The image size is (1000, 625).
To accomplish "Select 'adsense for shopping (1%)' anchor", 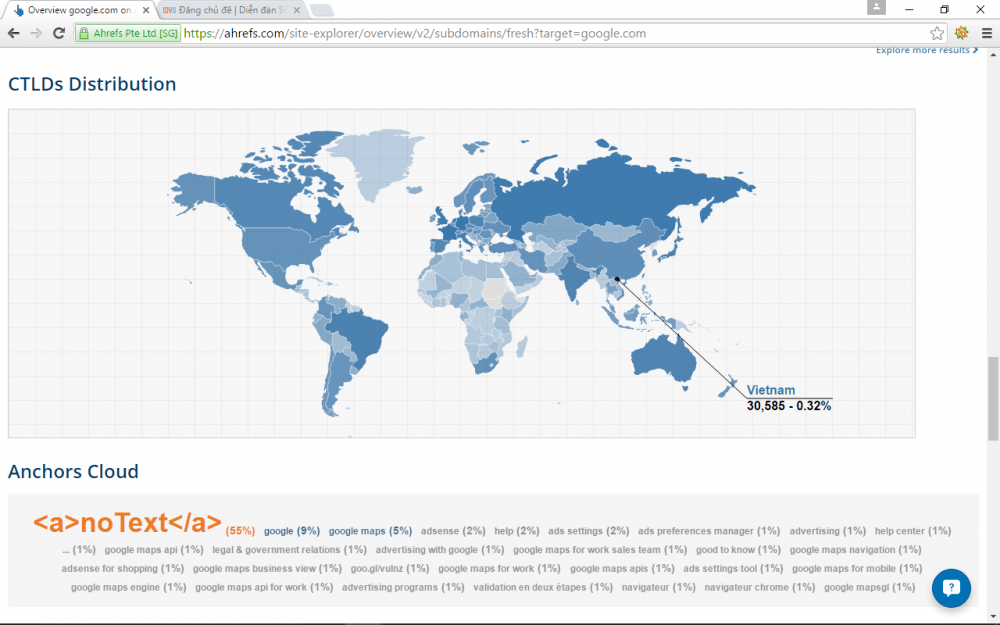I will pos(122,568).
